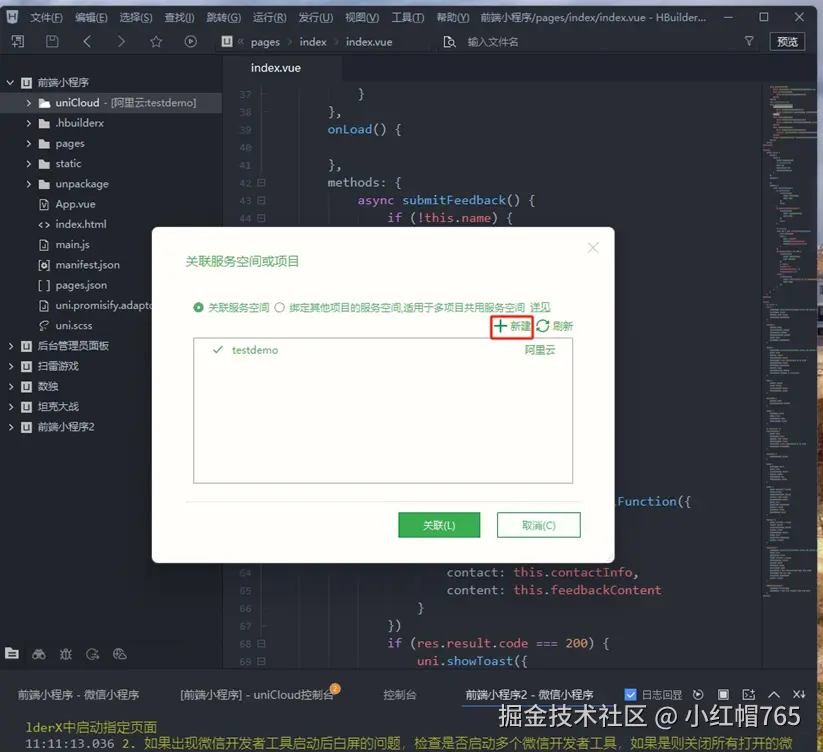Click the 输入文件名 search field

tap(598, 41)
